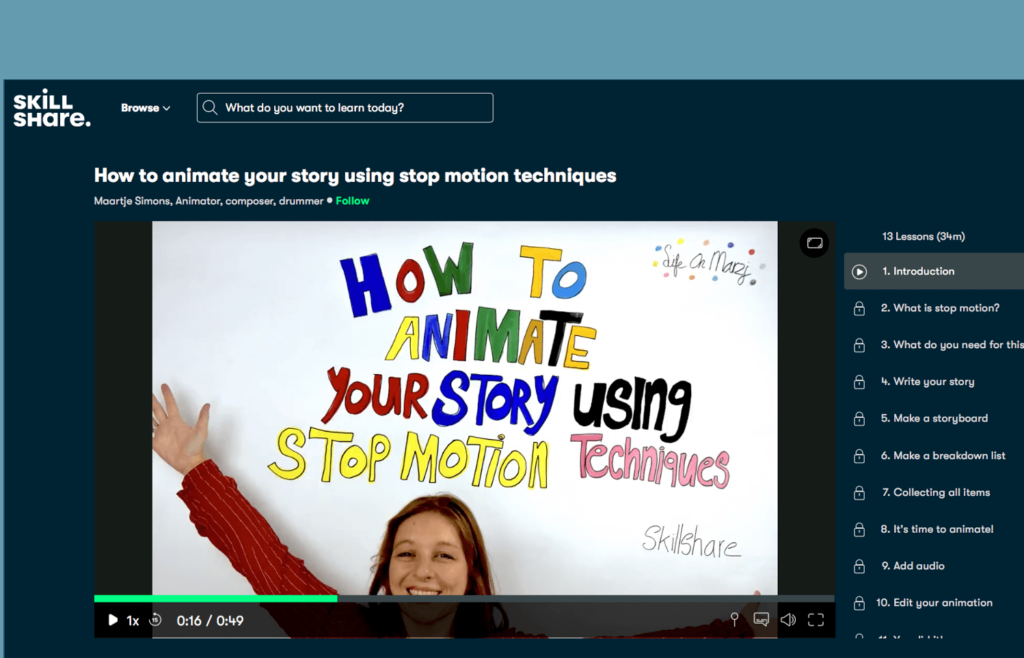Open lesson '3. What do you need for this'

(x=951, y=345)
